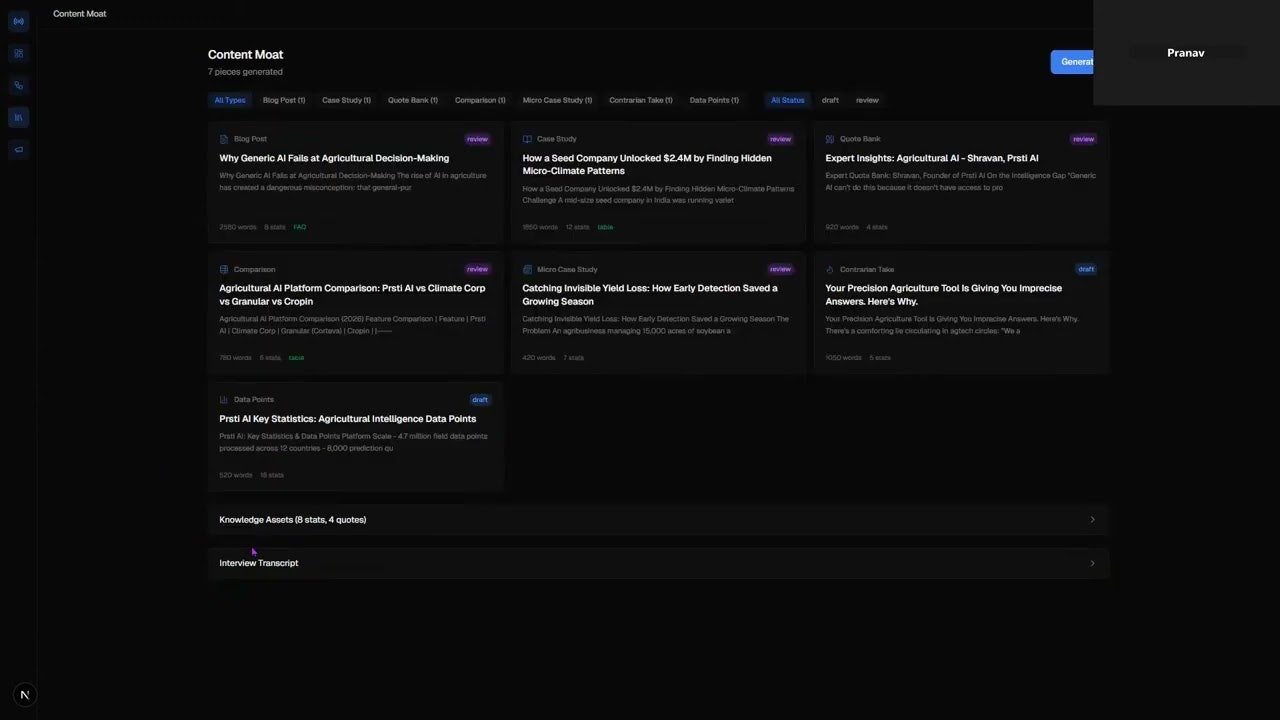Image resolution: width=1280 pixels, height=720 pixels.
Task: Click the Interview Transcript chevron arrow
Action: tap(1092, 563)
